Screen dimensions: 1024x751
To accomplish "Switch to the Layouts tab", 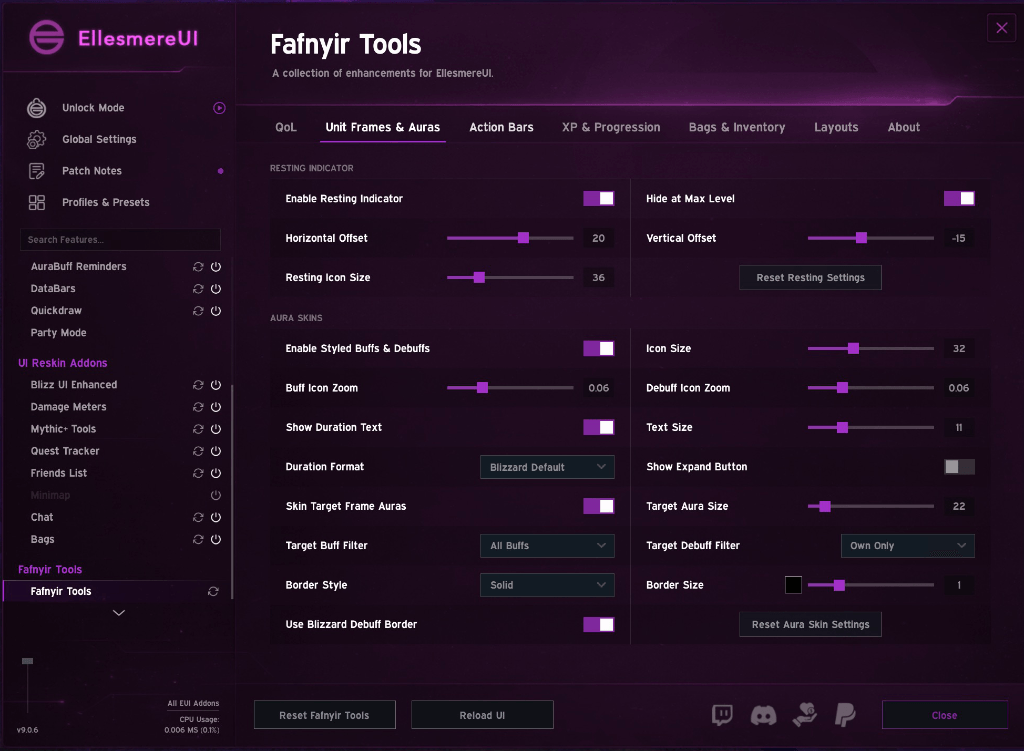I will tap(836, 127).
